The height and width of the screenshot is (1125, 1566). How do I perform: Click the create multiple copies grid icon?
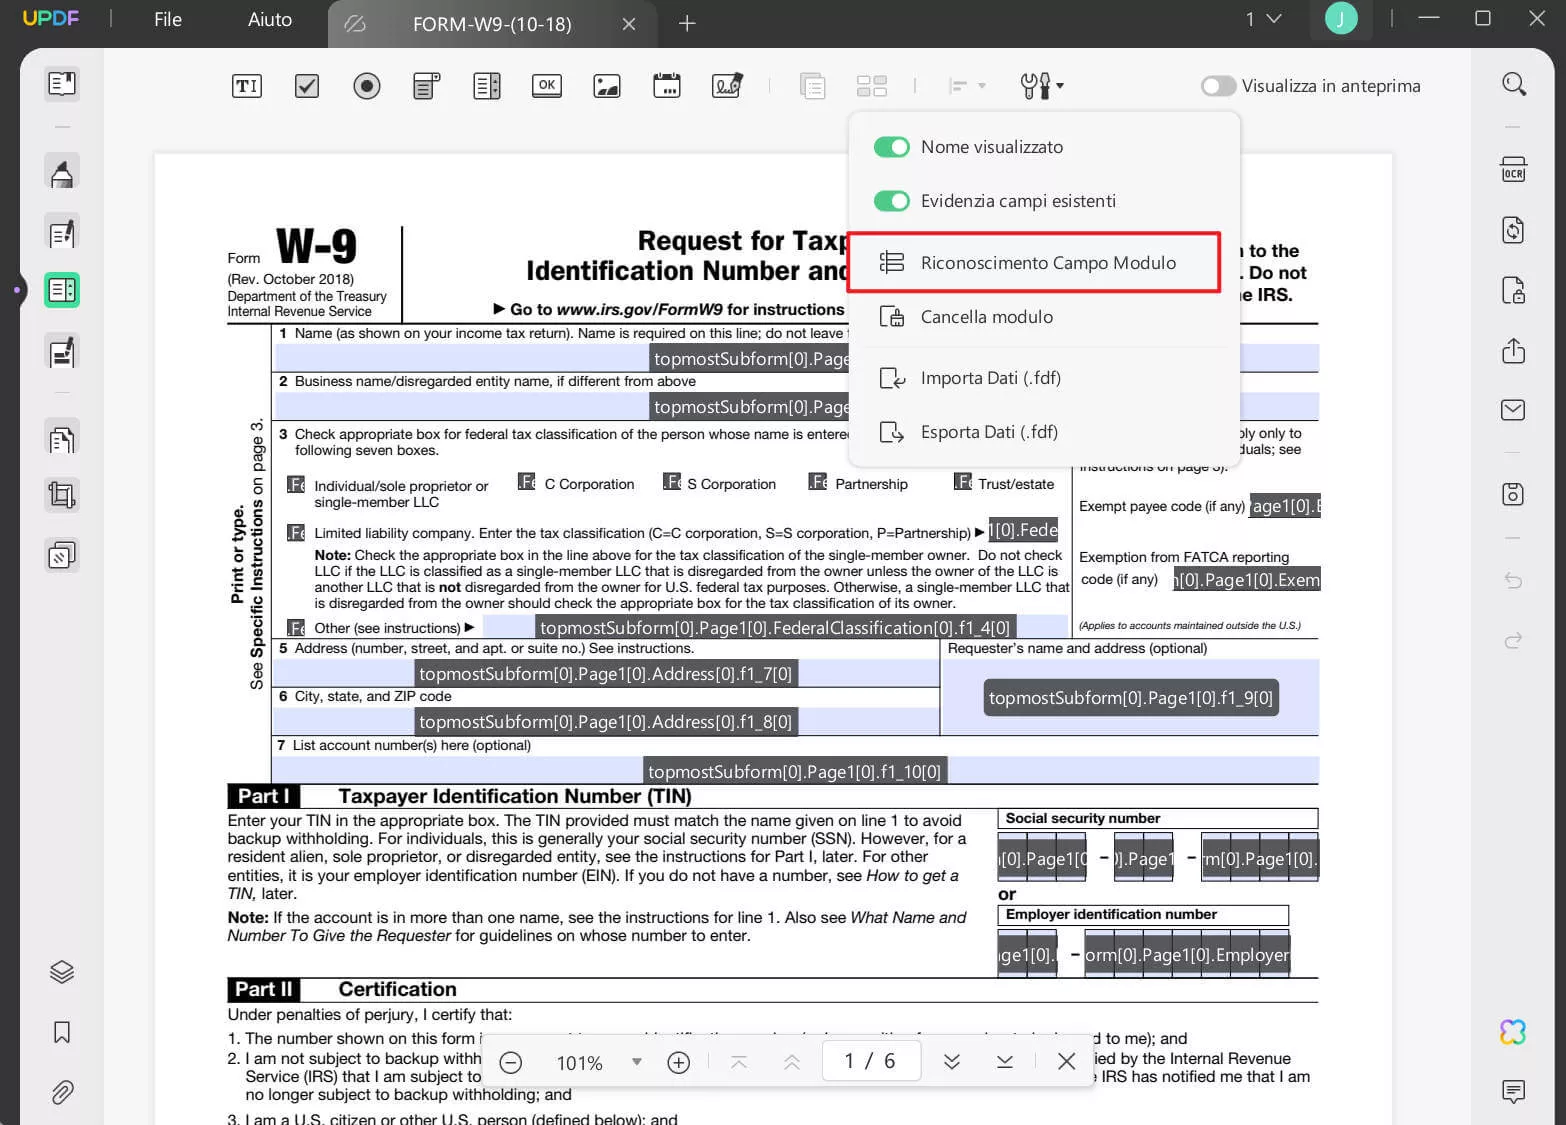(872, 86)
